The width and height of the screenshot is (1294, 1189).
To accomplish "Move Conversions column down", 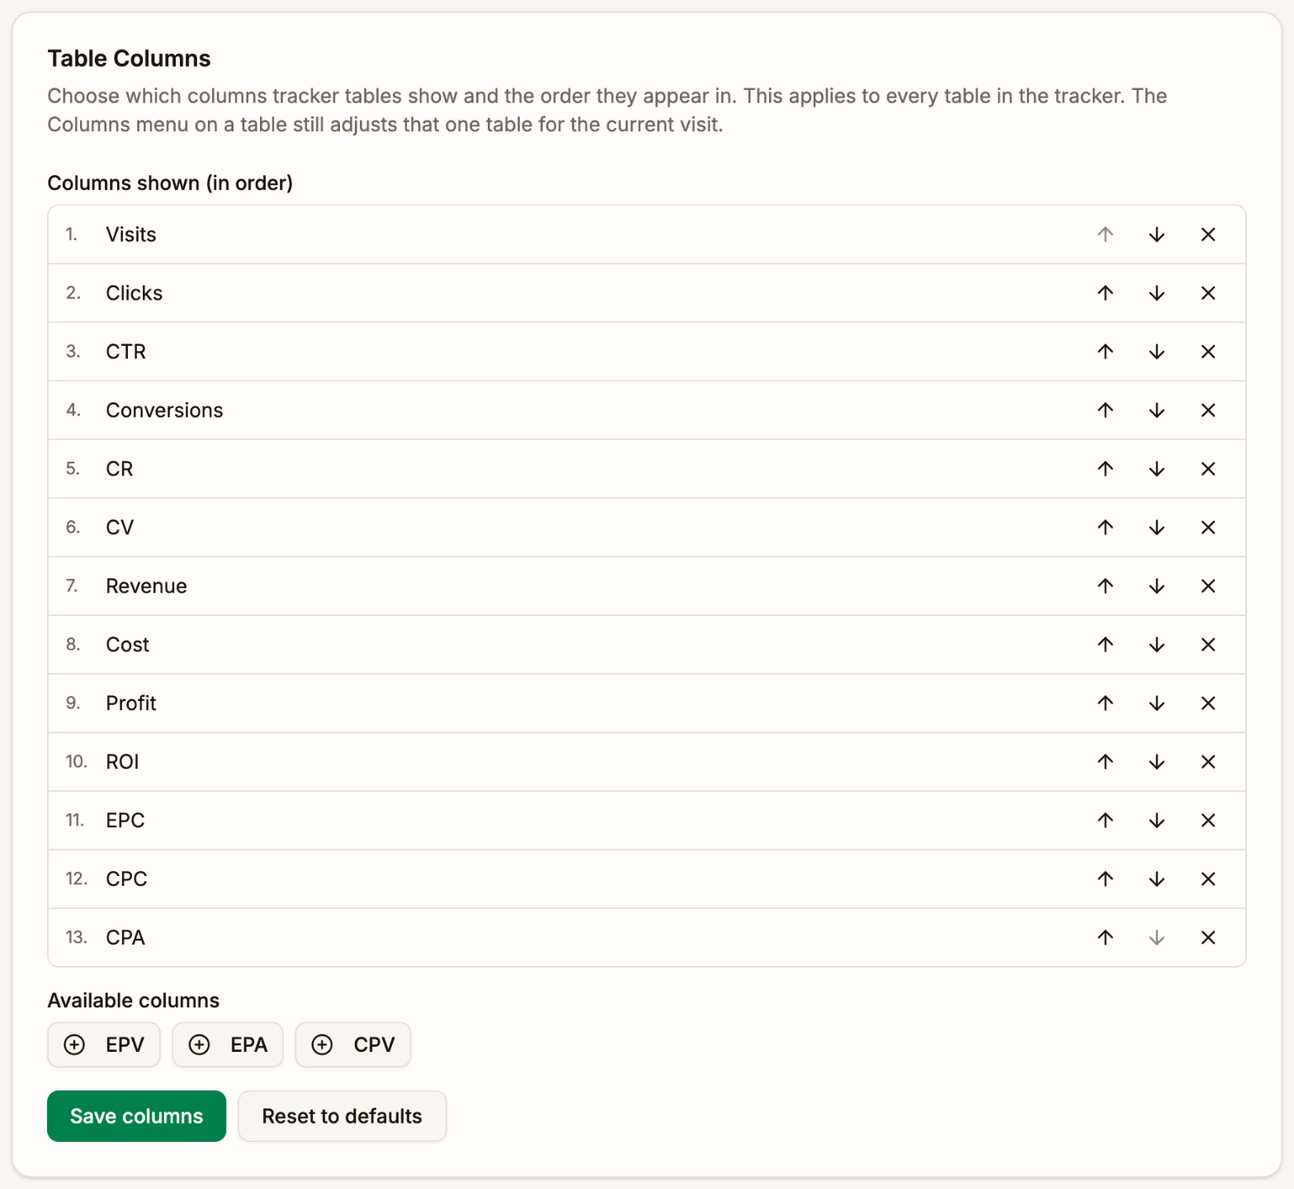I will (x=1156, y=410).
